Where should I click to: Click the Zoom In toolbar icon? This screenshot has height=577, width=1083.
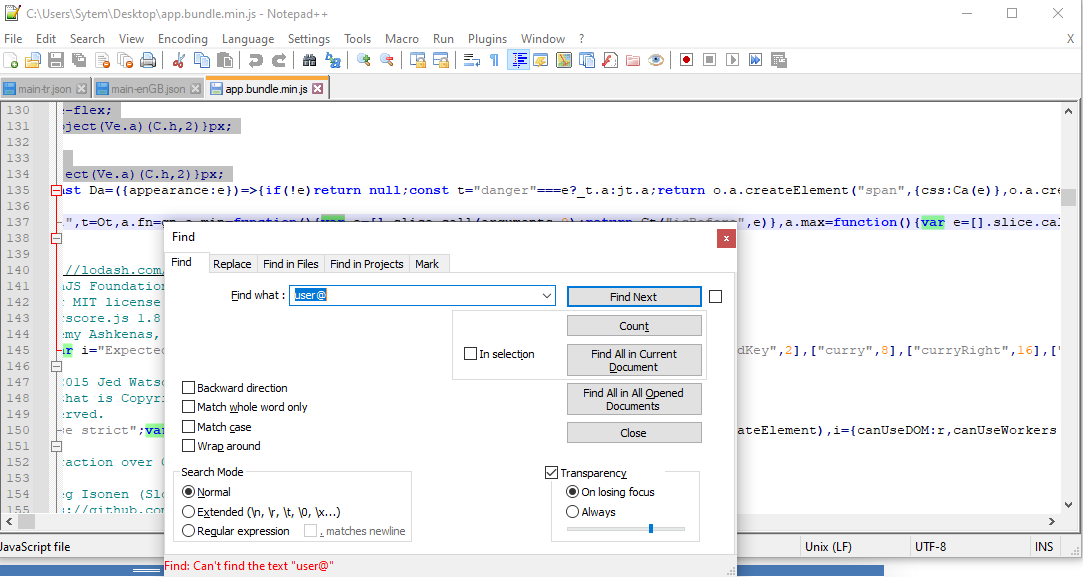(x=364, y=60)
